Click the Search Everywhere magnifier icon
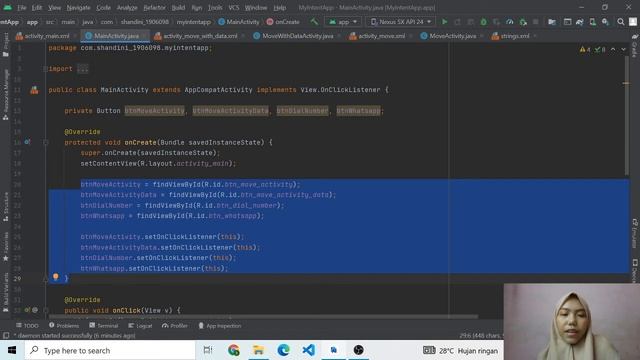Viewport: 640px width, 360px height. click(620, 22)
